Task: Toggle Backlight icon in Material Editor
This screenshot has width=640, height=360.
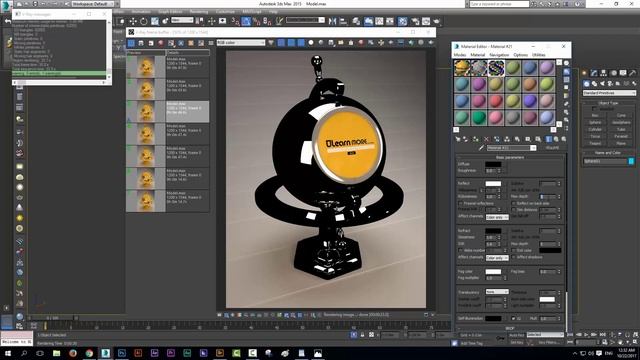Action: (567, 71)
